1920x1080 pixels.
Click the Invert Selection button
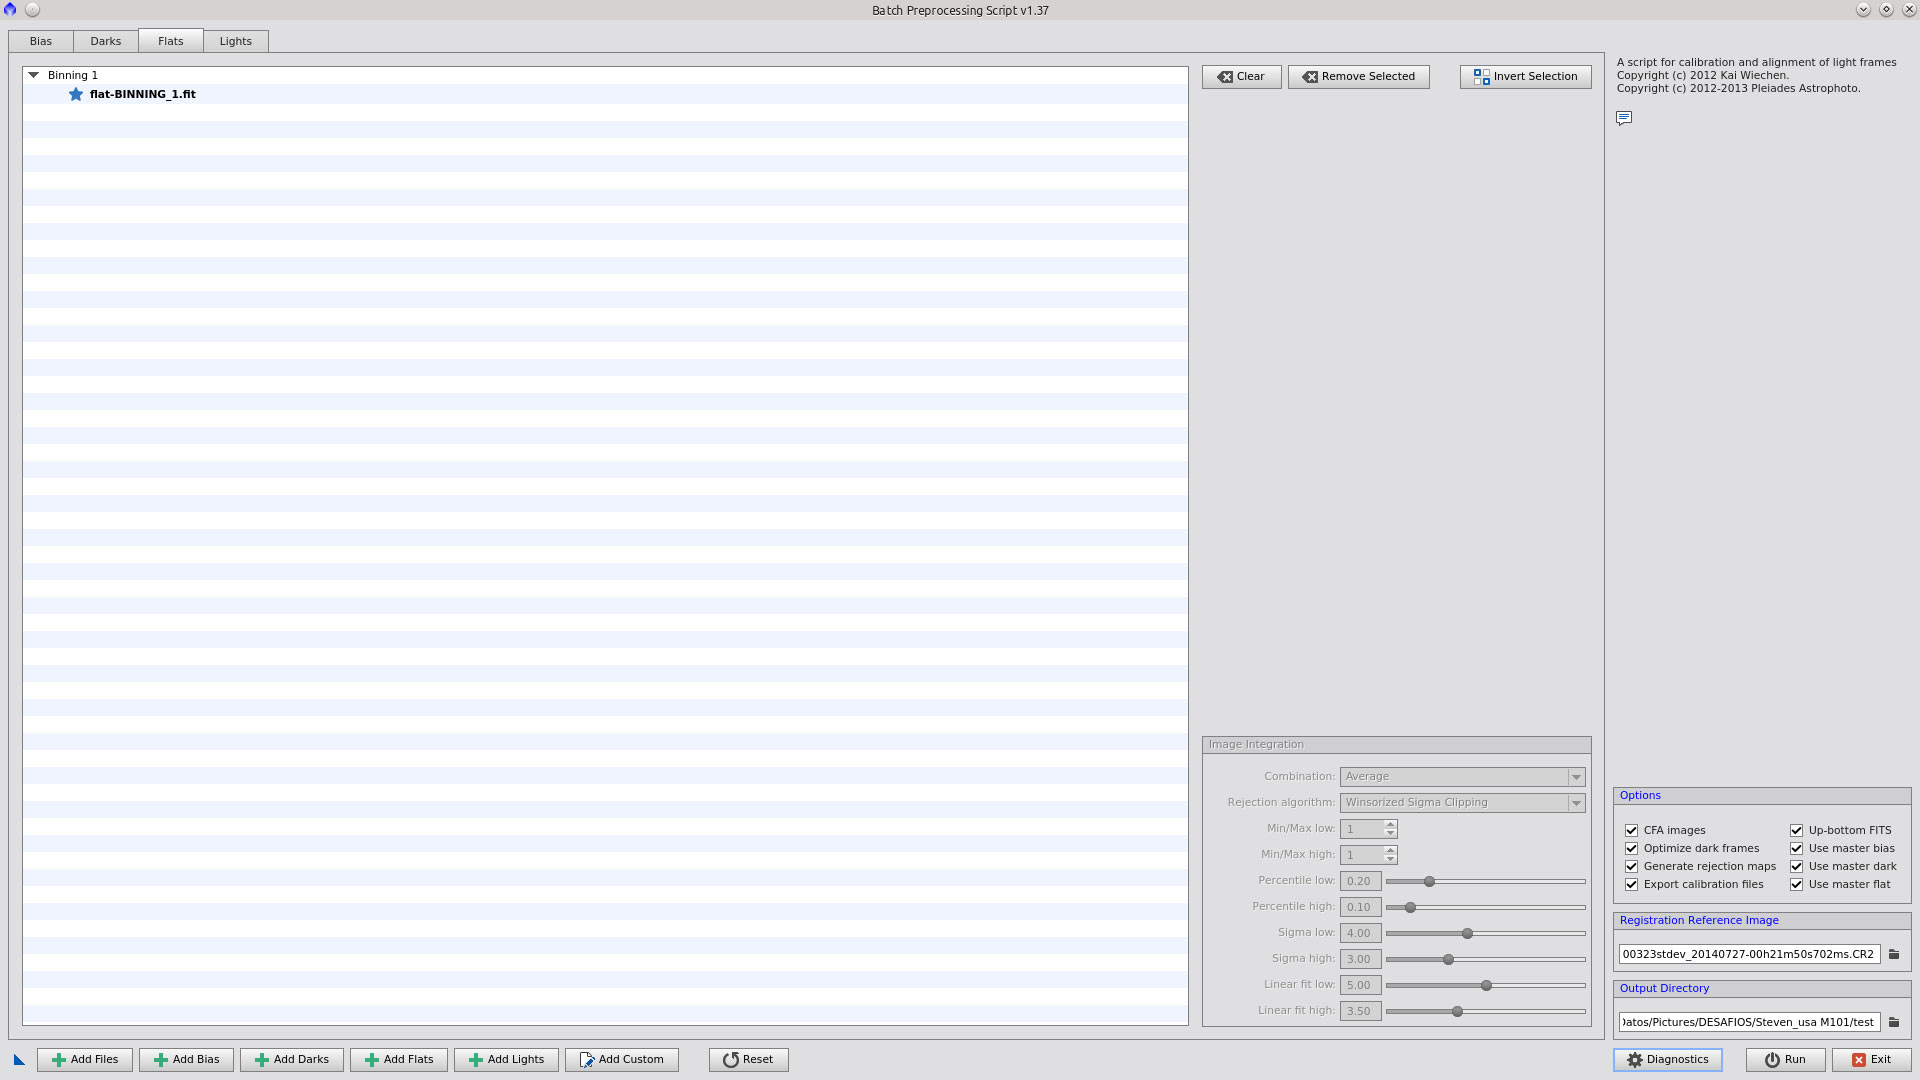1525,77
